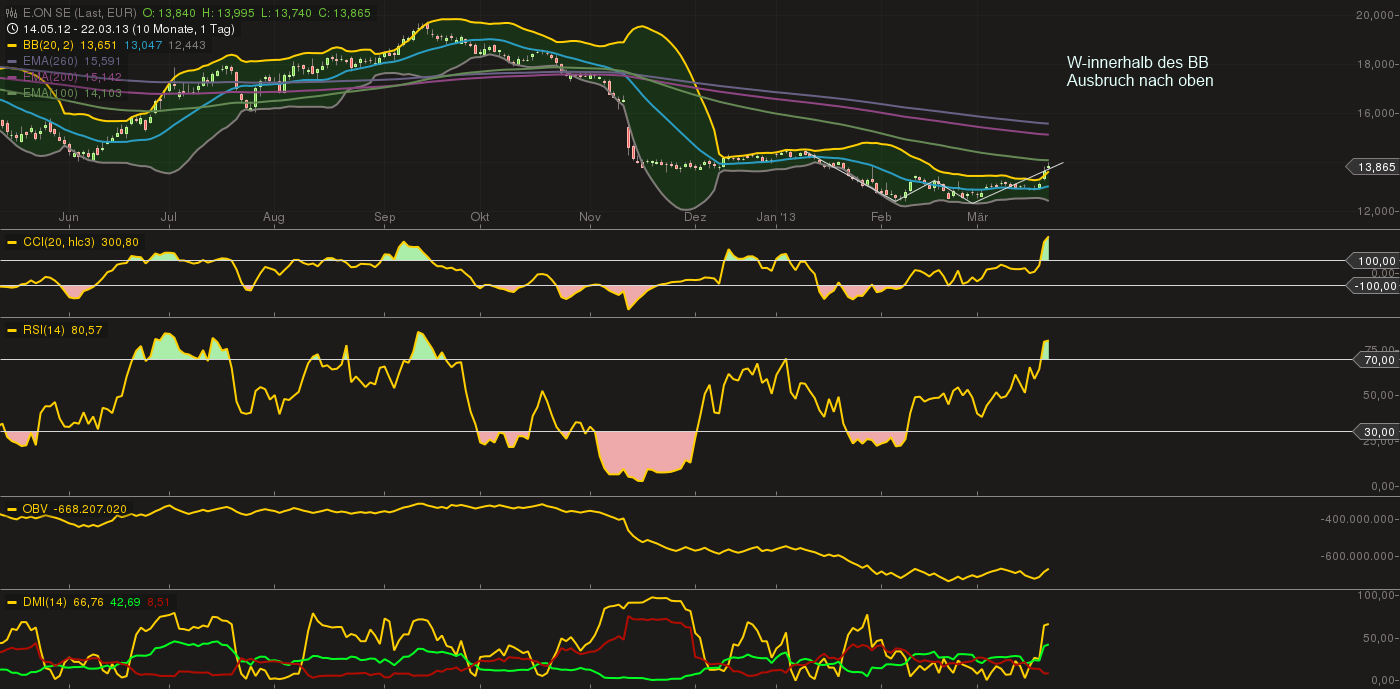Screen dimensions: 1400x689
Task: Click the red DMI value 8,51
Action: tap(158, 602)
